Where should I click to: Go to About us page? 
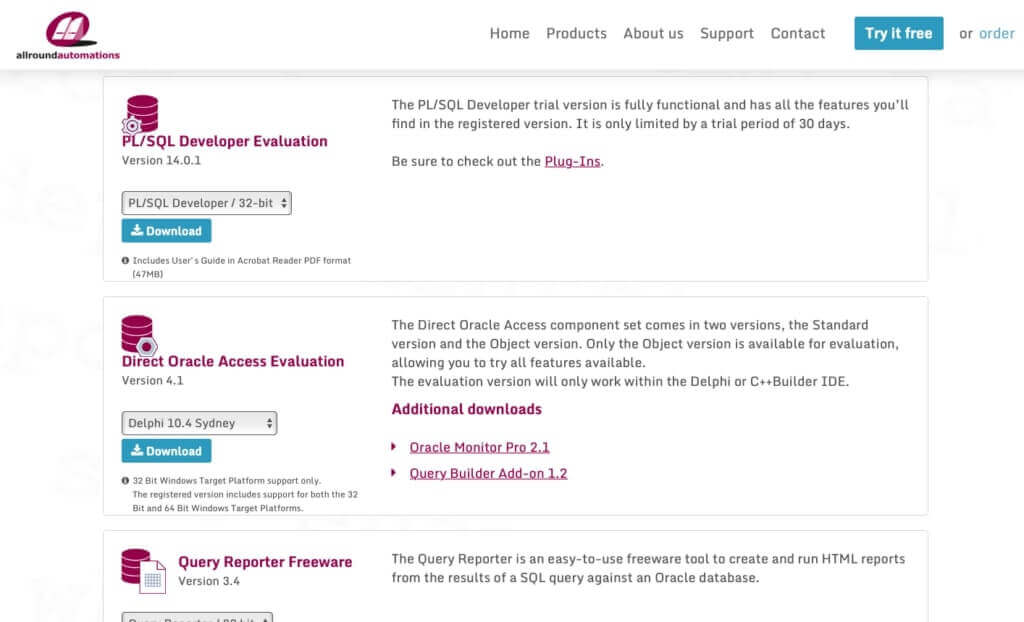[653, 33]
